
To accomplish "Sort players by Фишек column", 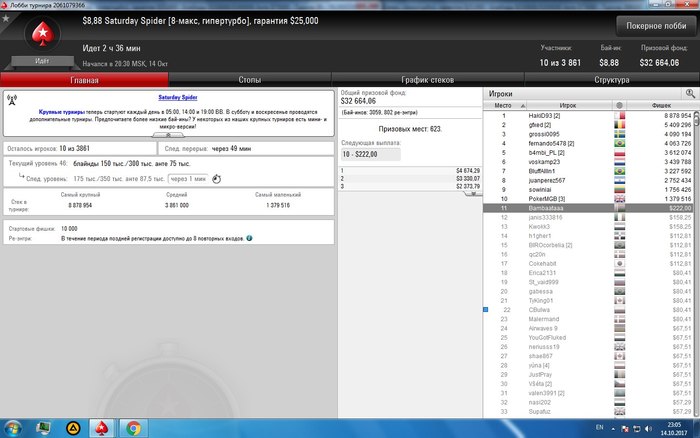I will pos(661,105).
